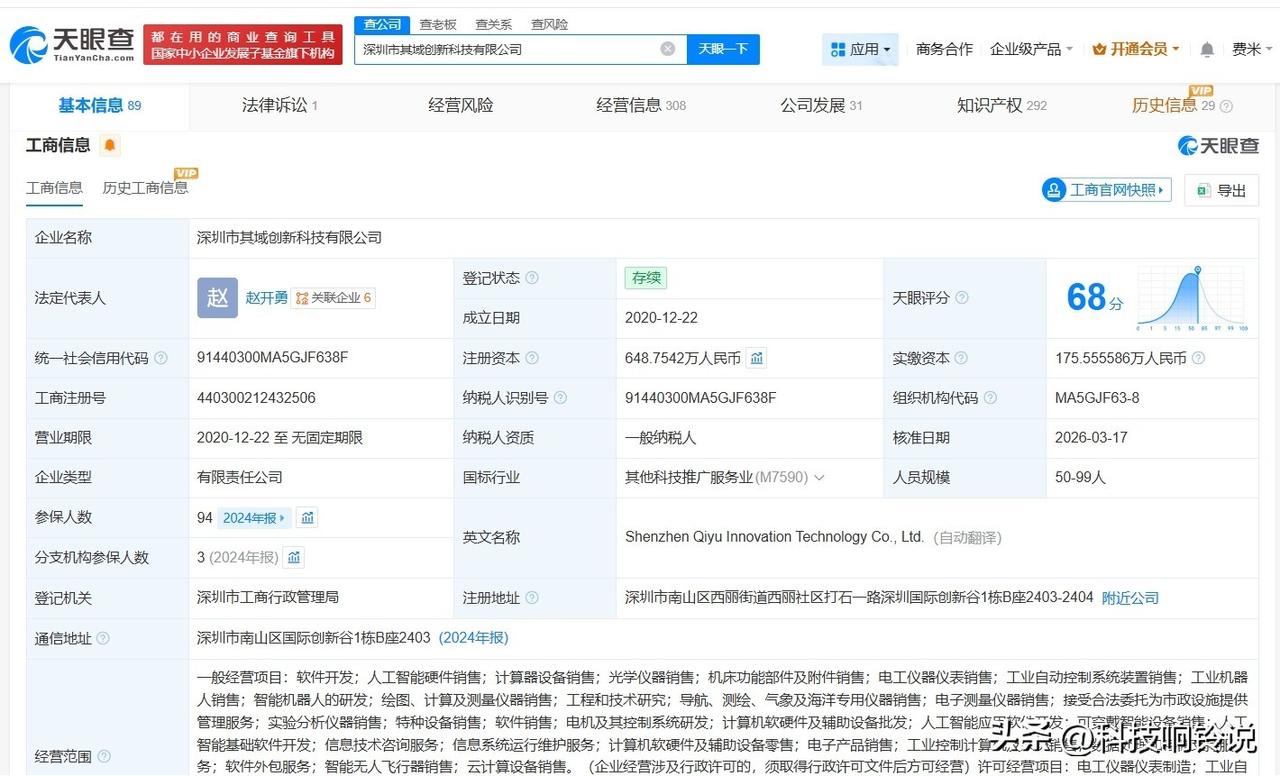Open chart icon in the 参保人数 row
The height and width of the screenshot is (776, 1280).
point(308,518)
